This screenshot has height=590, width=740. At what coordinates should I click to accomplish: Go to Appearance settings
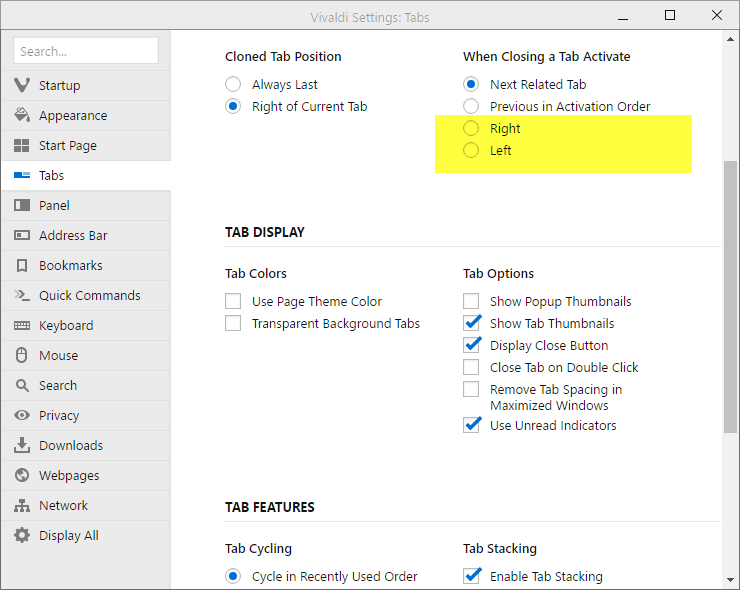coord(86,116)
